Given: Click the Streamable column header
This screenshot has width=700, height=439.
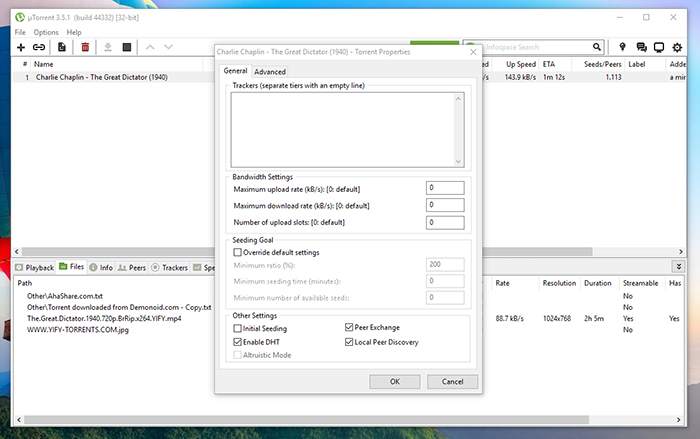Looking at the screenshot, I should [640, 283].
